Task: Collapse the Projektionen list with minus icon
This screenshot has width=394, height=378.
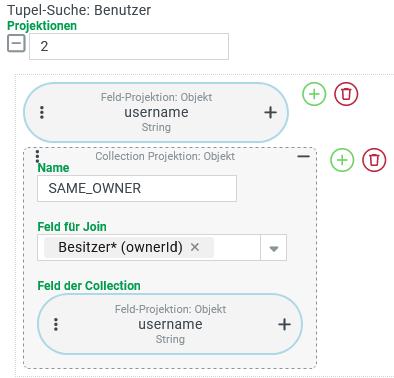Action: pyautogui.click(x=16, y=43)
